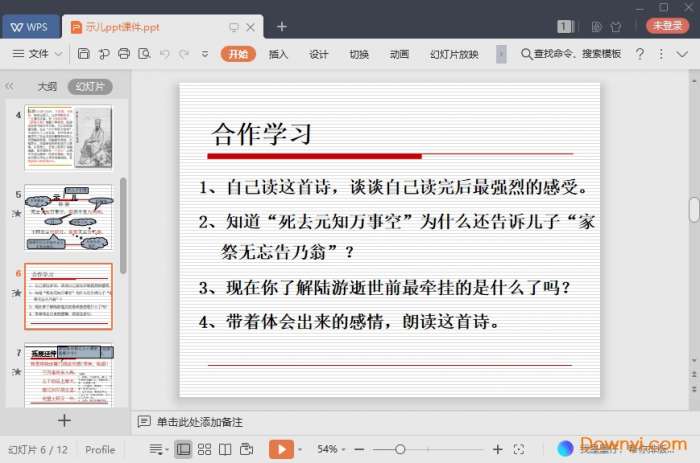Click the workspace number 1 icon

[x=564, y=27]
